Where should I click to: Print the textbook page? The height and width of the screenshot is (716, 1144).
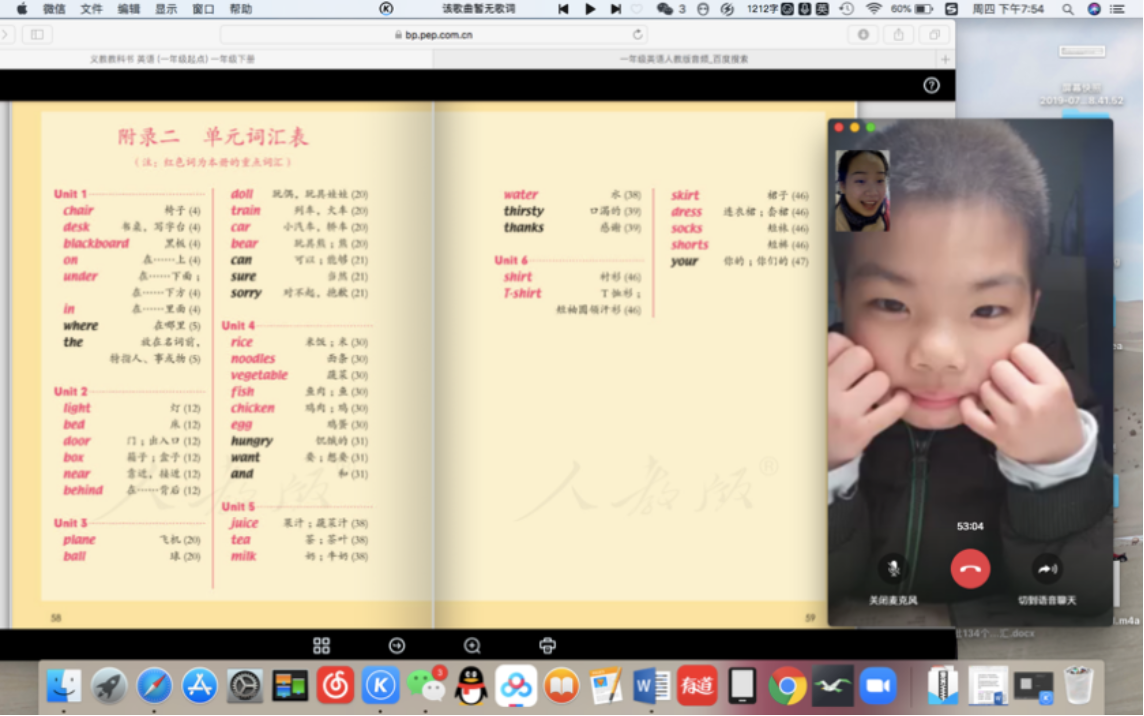[x=546, y=645]
